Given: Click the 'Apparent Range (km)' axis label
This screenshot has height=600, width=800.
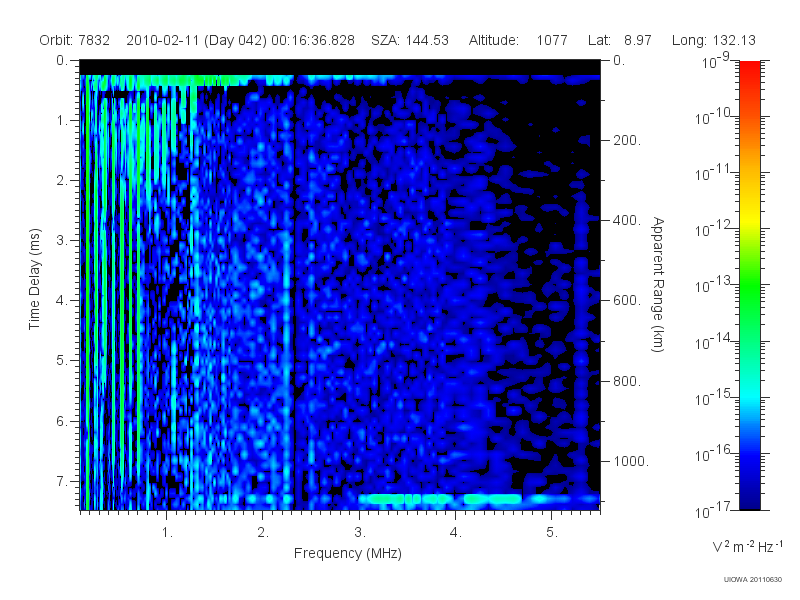Looking at the screenshot, I should pos(658,284).
